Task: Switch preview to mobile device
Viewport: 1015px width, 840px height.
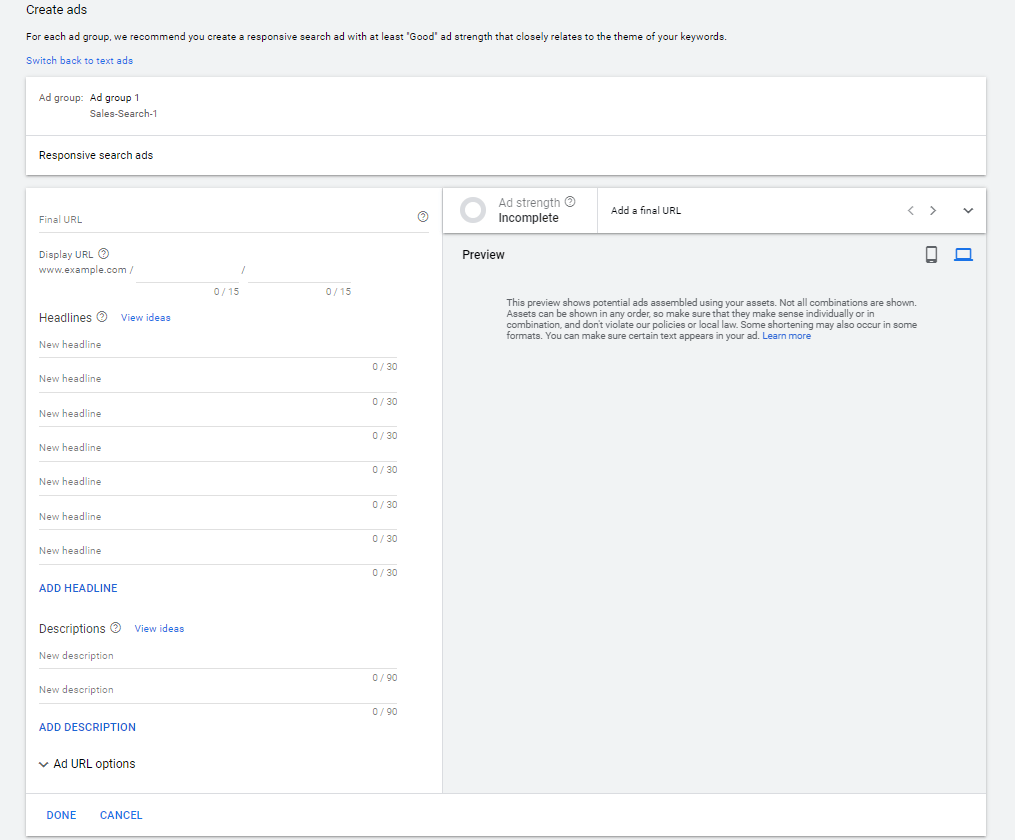Action: (x=931, y=255)
